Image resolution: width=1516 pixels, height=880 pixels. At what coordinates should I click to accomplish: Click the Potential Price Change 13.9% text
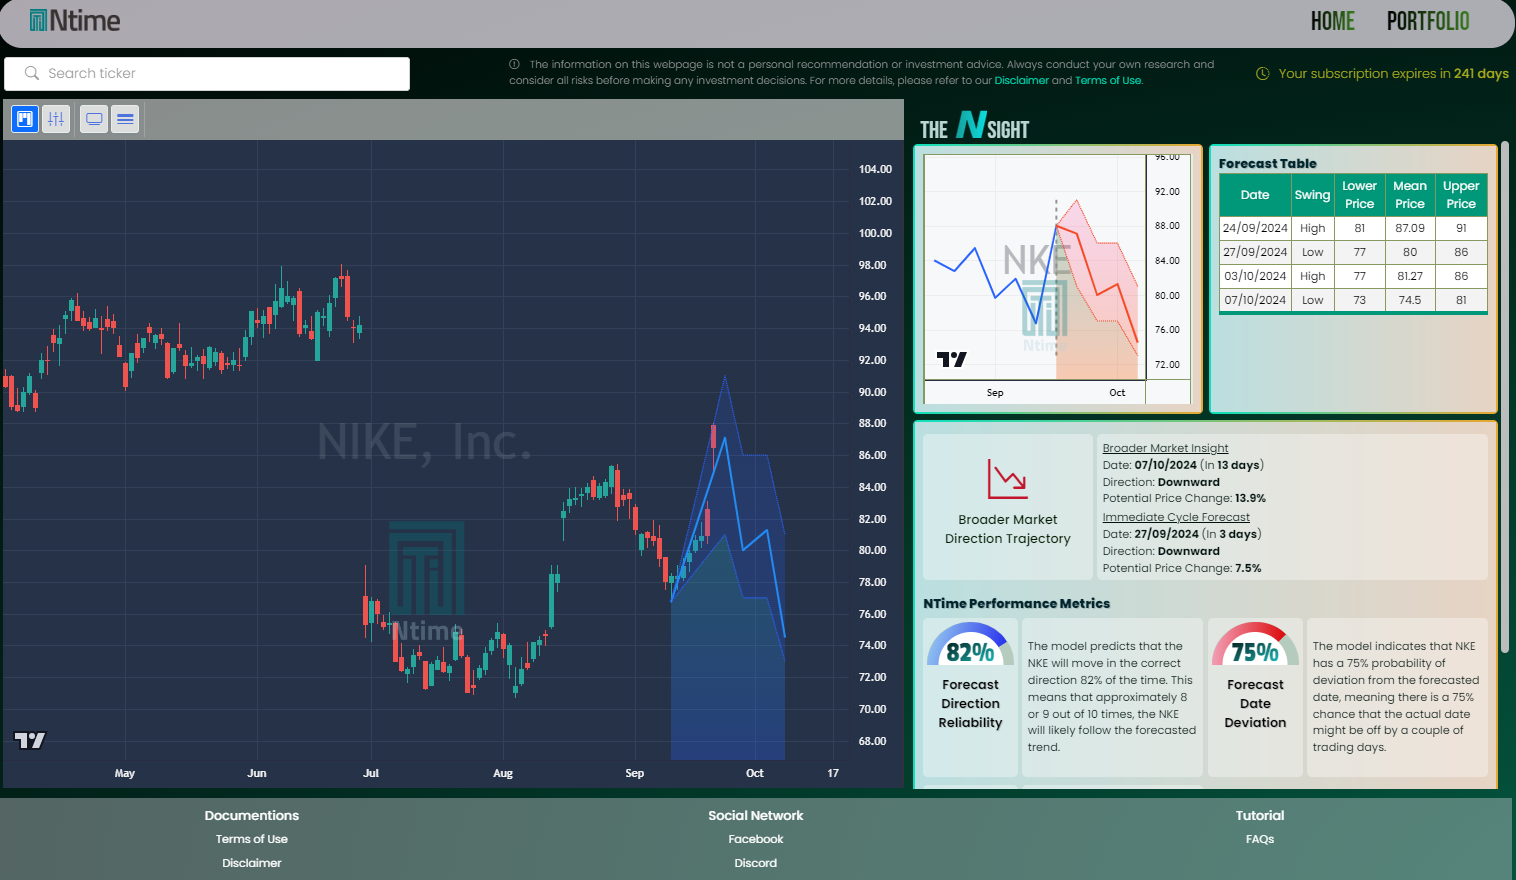pos(1184,498)
